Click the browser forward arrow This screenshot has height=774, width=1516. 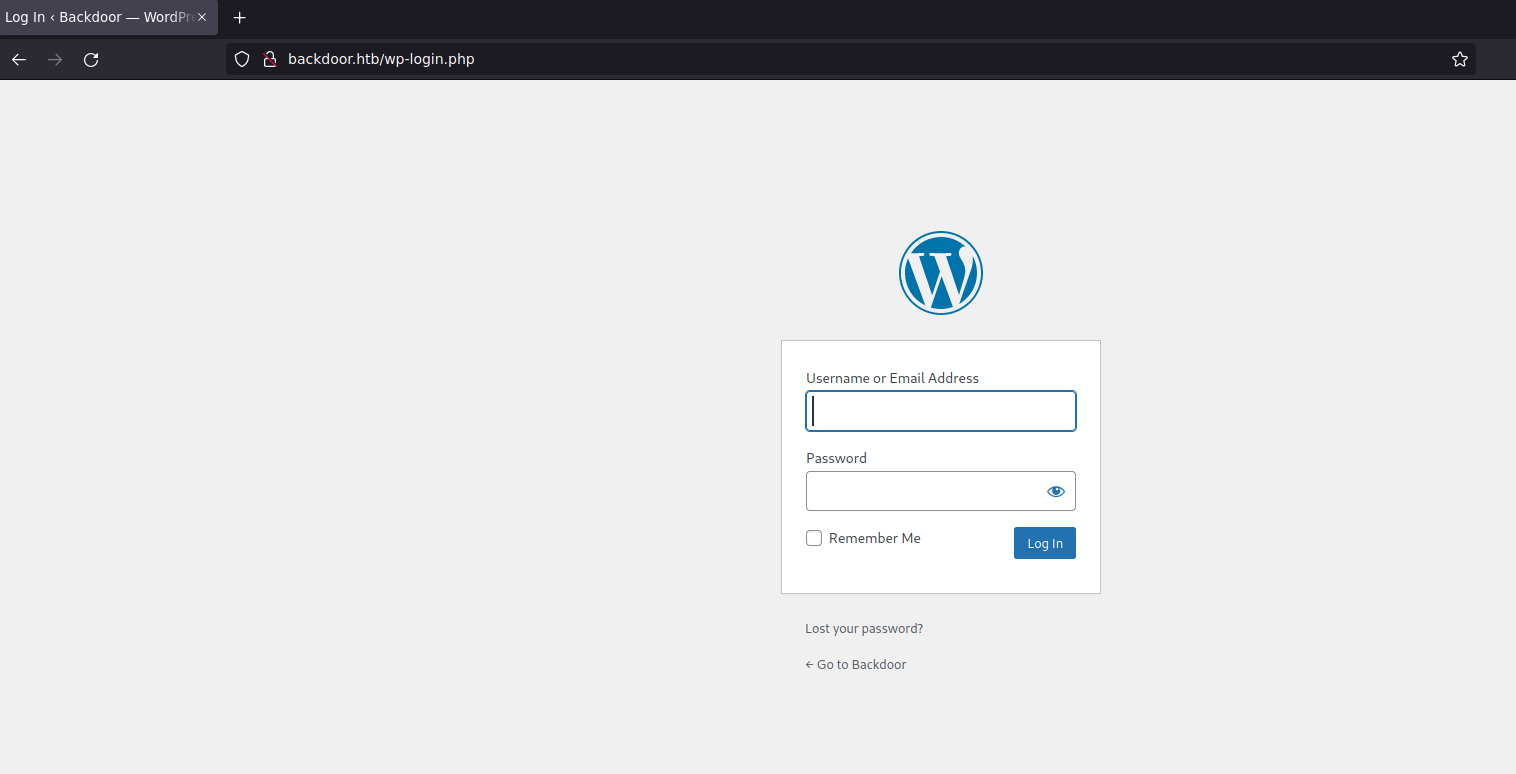point(55,60)
